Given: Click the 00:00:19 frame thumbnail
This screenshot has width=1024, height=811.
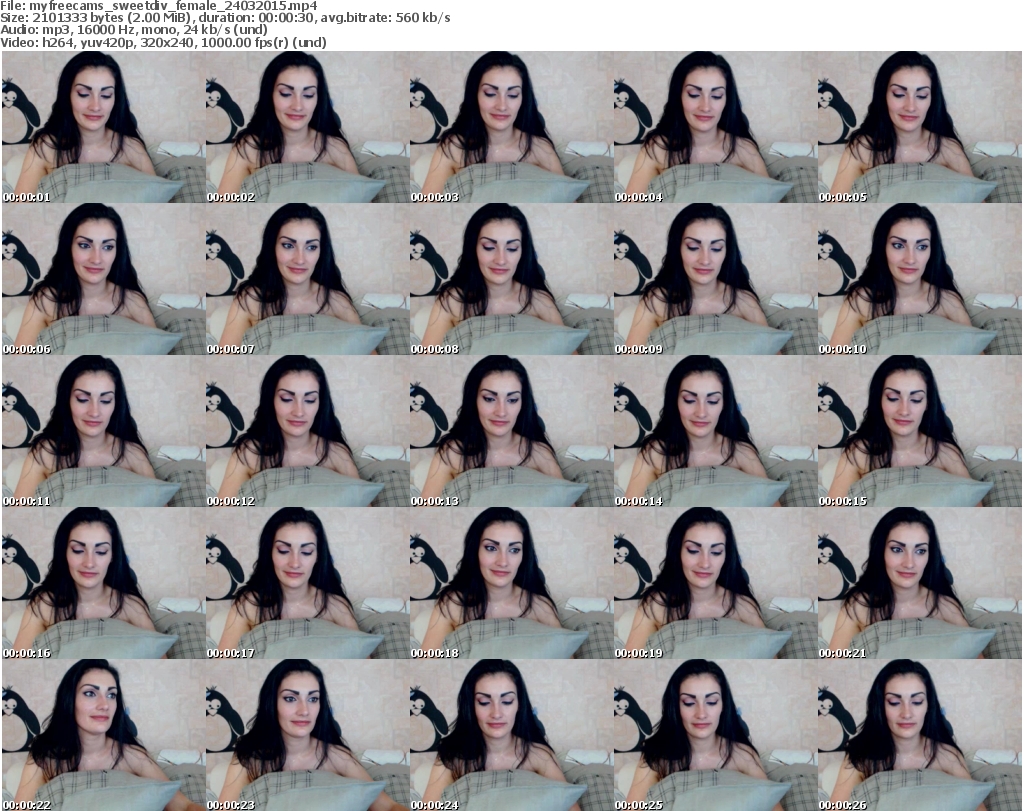Looking at the screenshot, I should (x=715, y=583).
